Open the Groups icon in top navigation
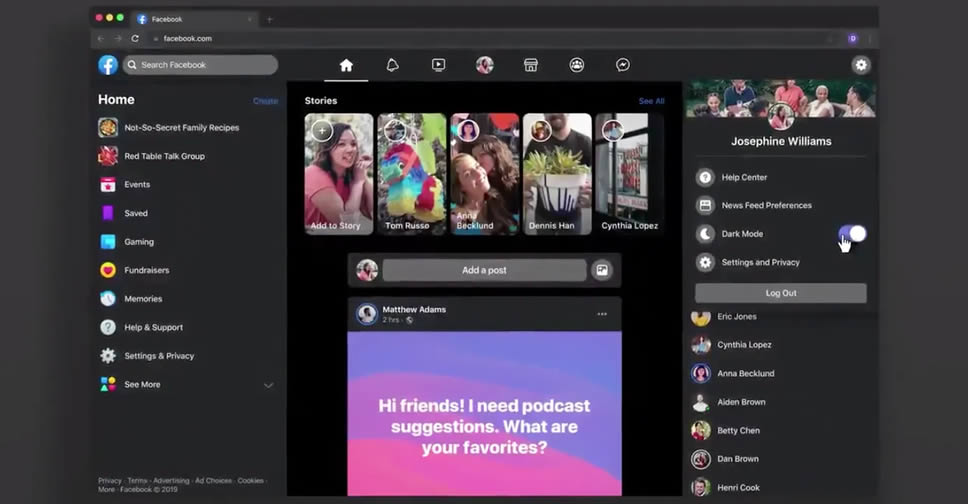The height and width of the screenshot is (504, 968). 577,65
